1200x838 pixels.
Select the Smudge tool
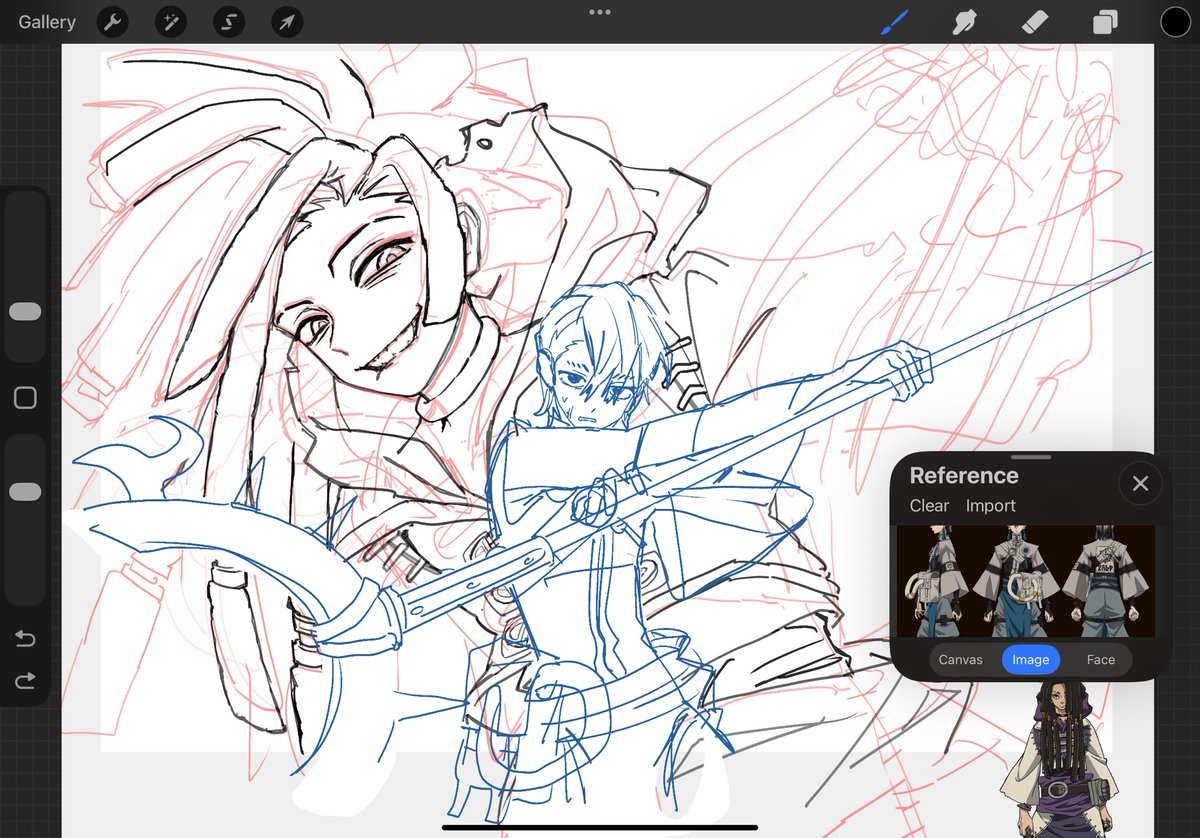[964, 22]
